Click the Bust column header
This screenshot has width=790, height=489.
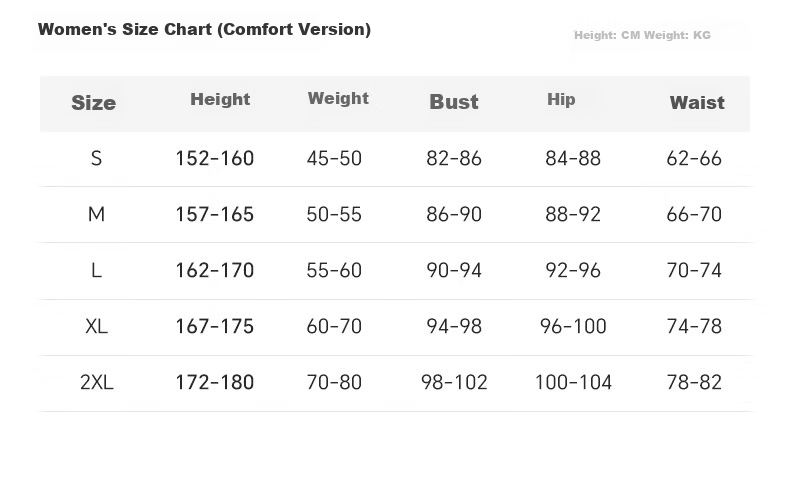click(x=453, y=102)
